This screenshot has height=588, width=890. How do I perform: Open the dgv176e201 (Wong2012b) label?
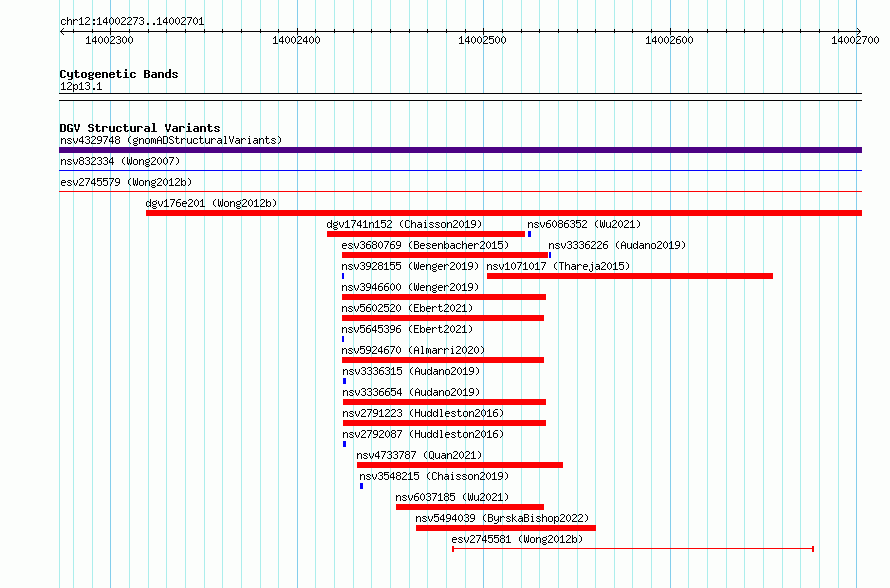tap(211, 203)
